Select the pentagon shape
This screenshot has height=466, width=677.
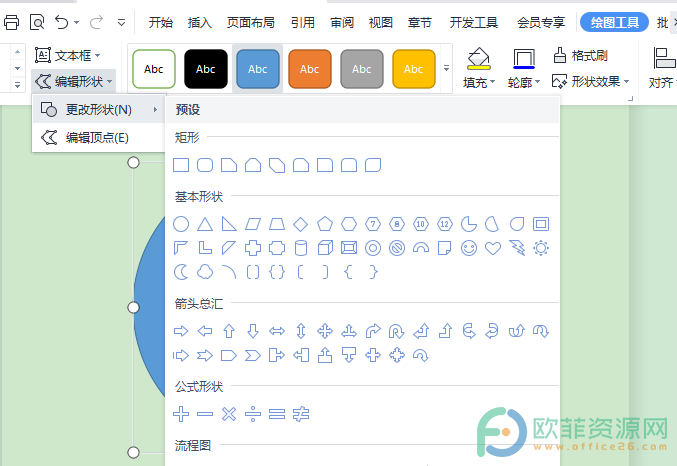(x=325, y=224)
